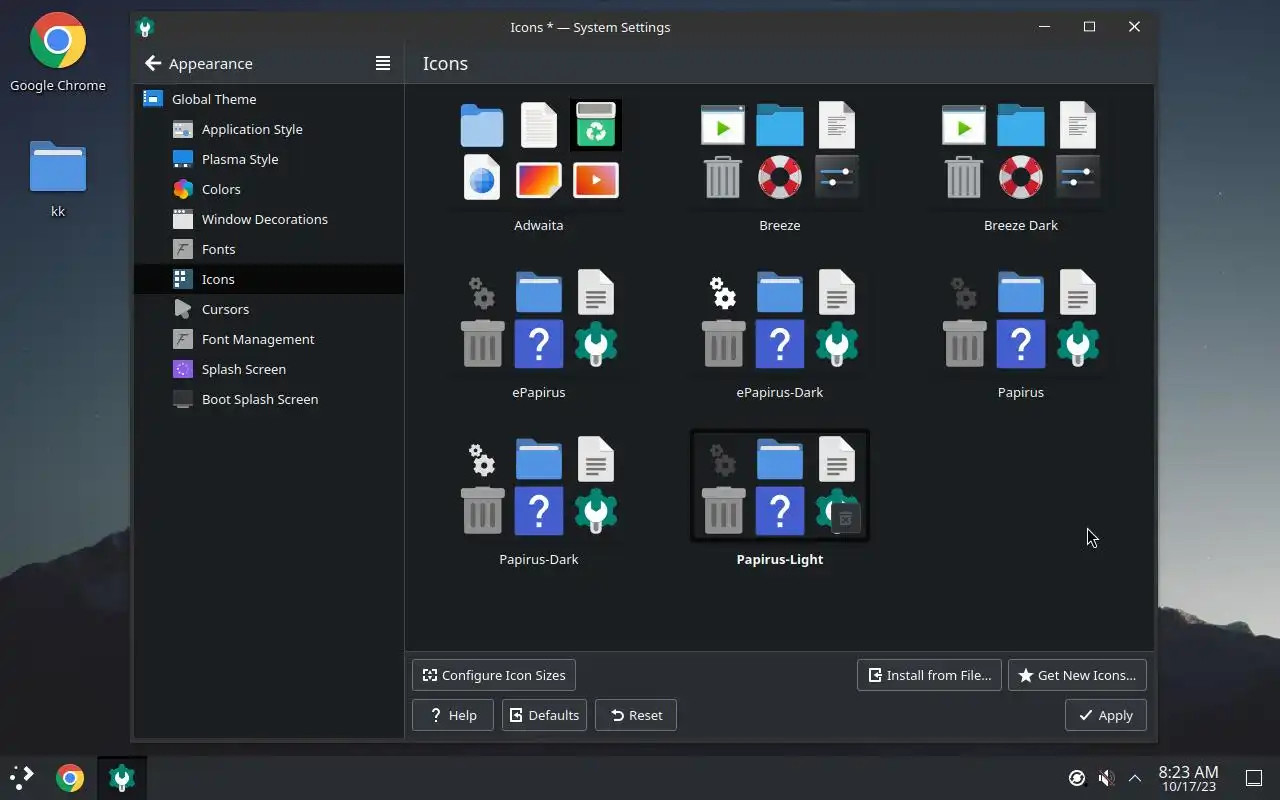This screenshot has height=800, width=1280.
Task: Click the Papirus-Light theme label
Action: point(780,559)
